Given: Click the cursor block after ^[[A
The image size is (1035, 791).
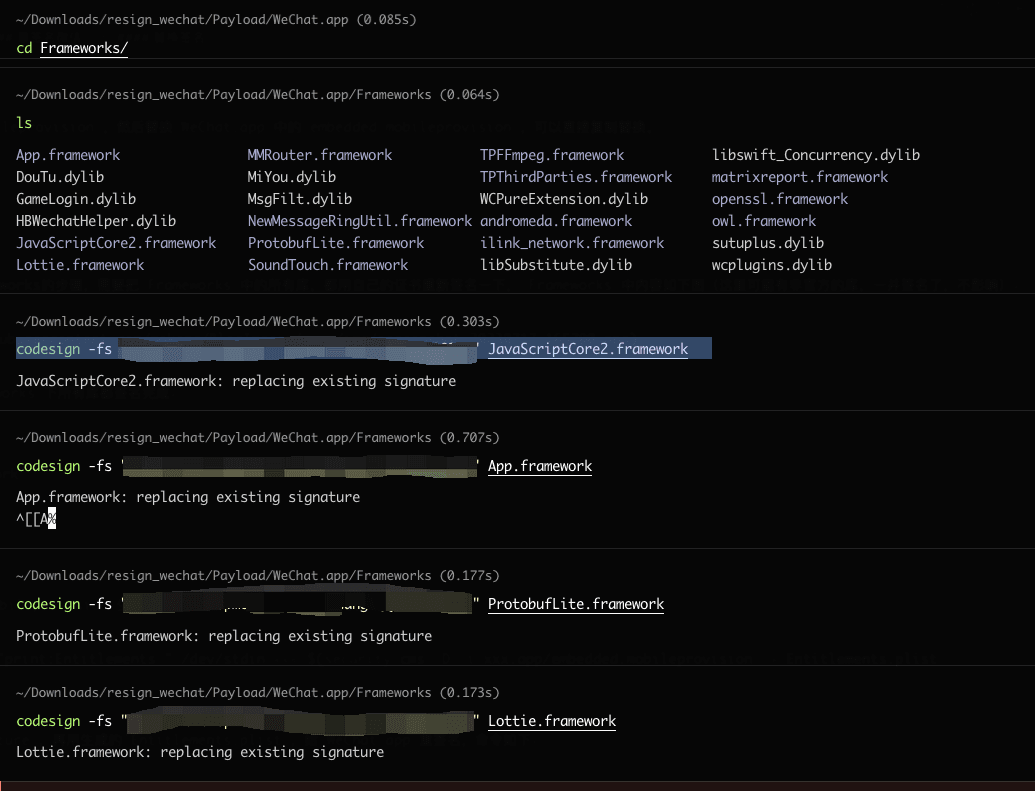Looking at the screenshot, I should coord(52,519).
